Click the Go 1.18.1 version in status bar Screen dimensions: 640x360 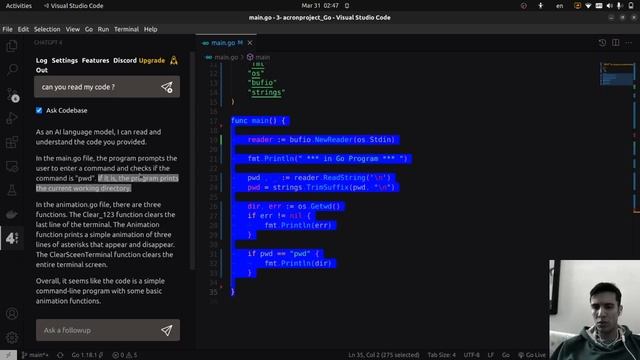(x=87, y=355)
